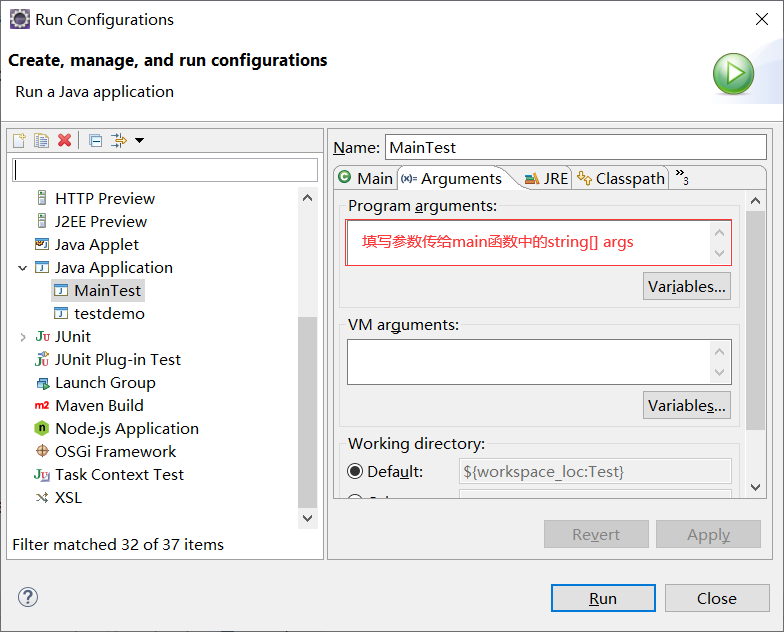Click the filter launch configurations icon
Image resolution: width=784 pixels, height=632 pixels.
(x=119, y=140)
